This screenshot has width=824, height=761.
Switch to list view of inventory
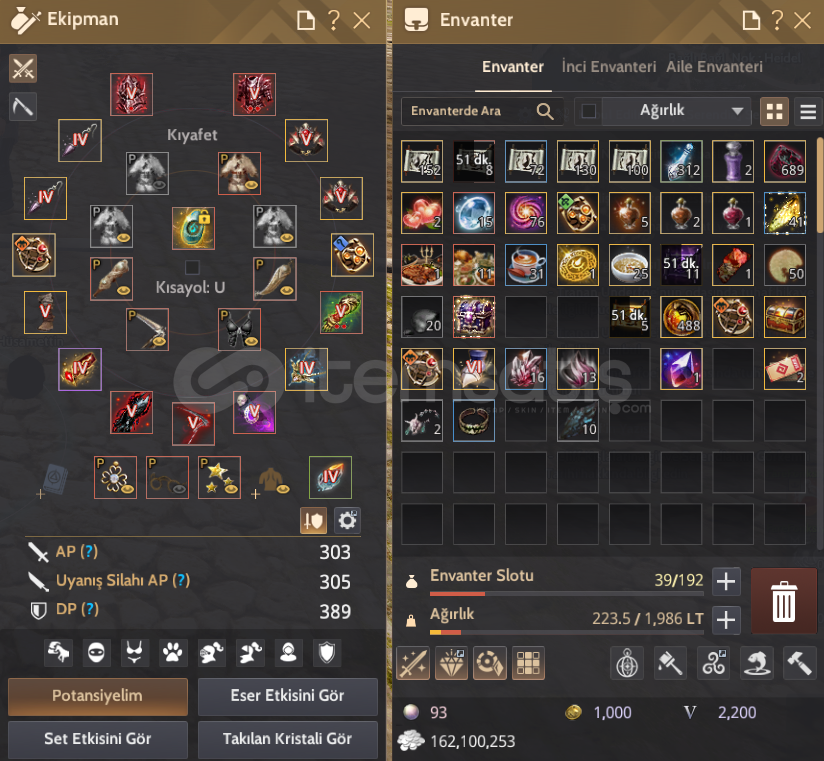click(x=808, y=111)
